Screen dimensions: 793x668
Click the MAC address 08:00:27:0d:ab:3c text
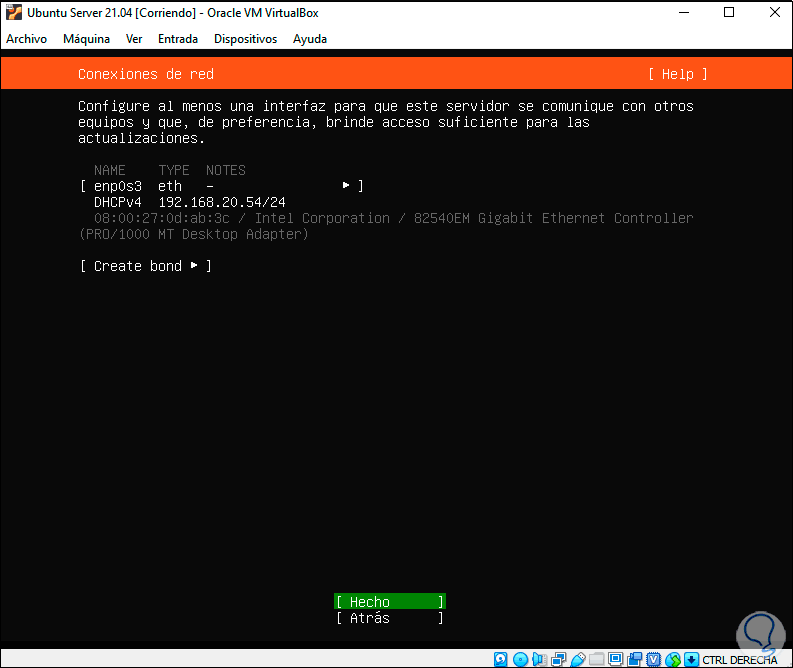tap(162, 218)
